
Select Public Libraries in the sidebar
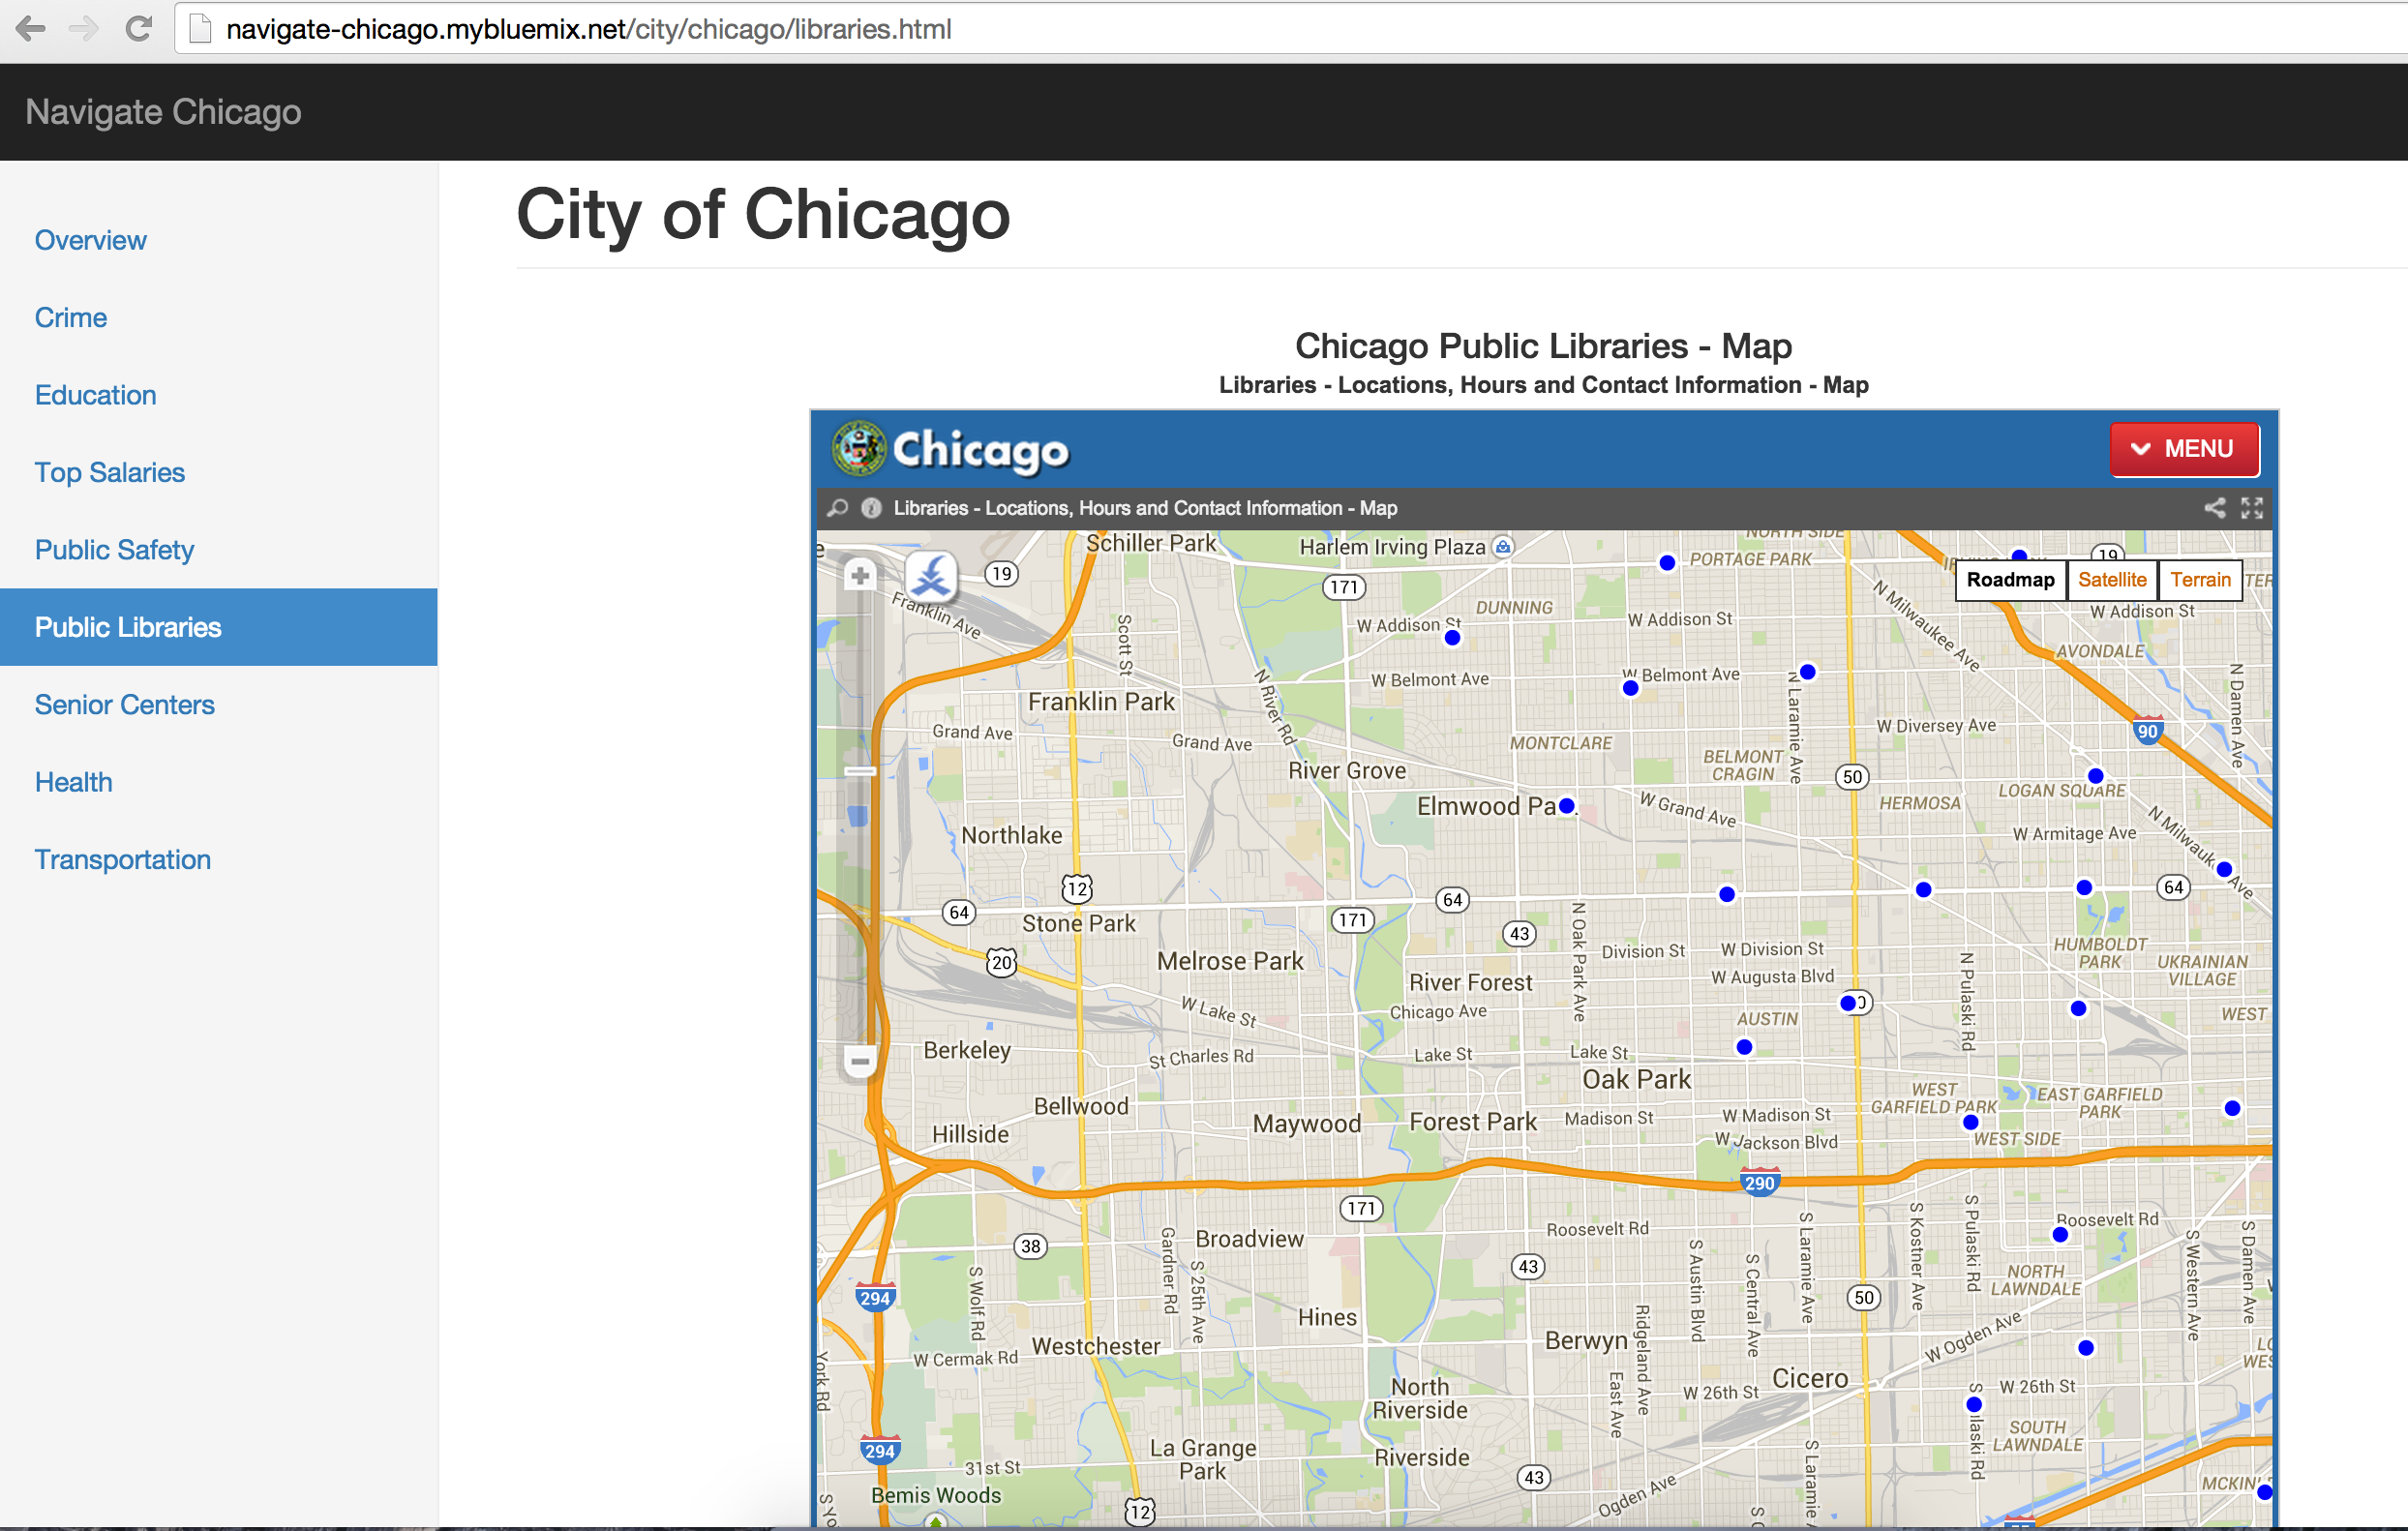128,627
